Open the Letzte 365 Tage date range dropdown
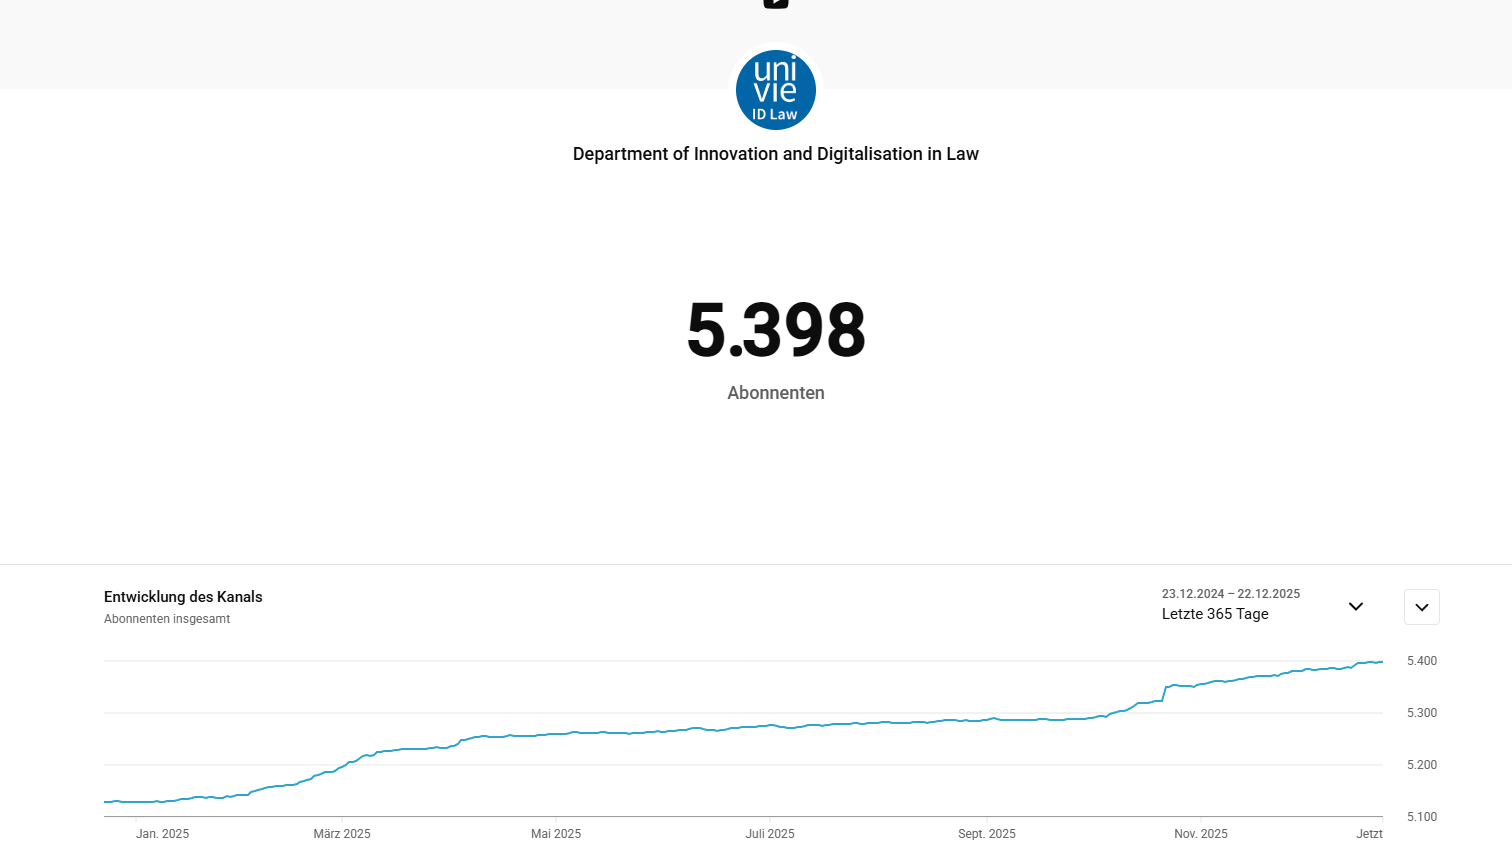This screenshot has width=1512, height=863. coord(1215,614)
